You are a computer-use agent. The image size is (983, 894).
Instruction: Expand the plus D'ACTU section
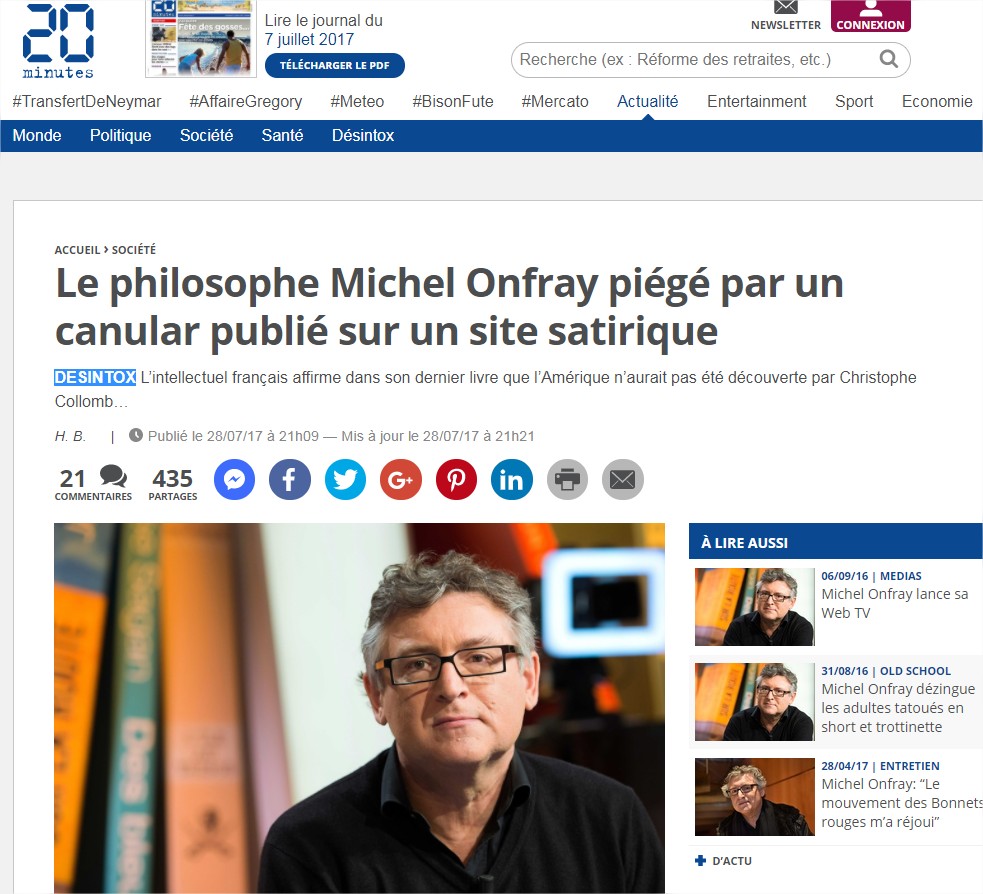tap(723, 861)
